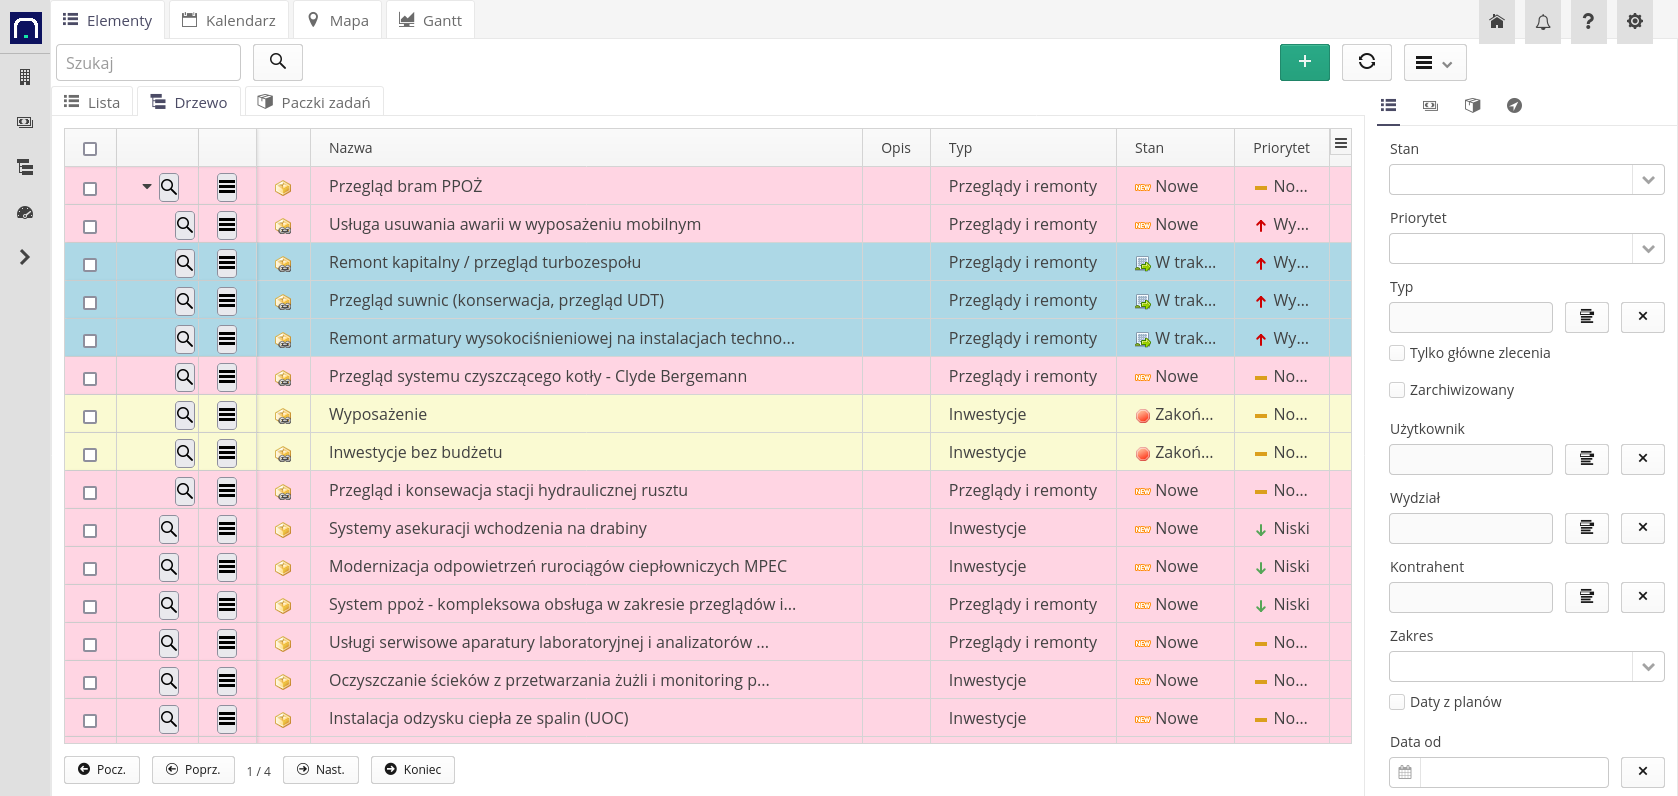Open the home page icon
This screenshot has width=1678, height=796.
pos(1496,21)
